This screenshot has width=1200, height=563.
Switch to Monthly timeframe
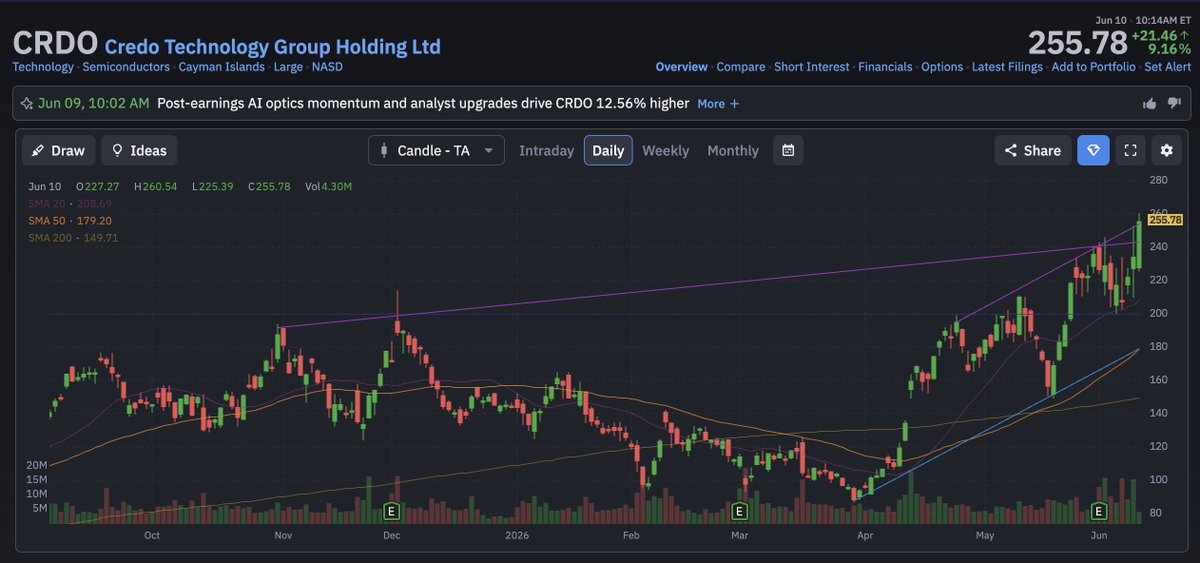(733, 150)
